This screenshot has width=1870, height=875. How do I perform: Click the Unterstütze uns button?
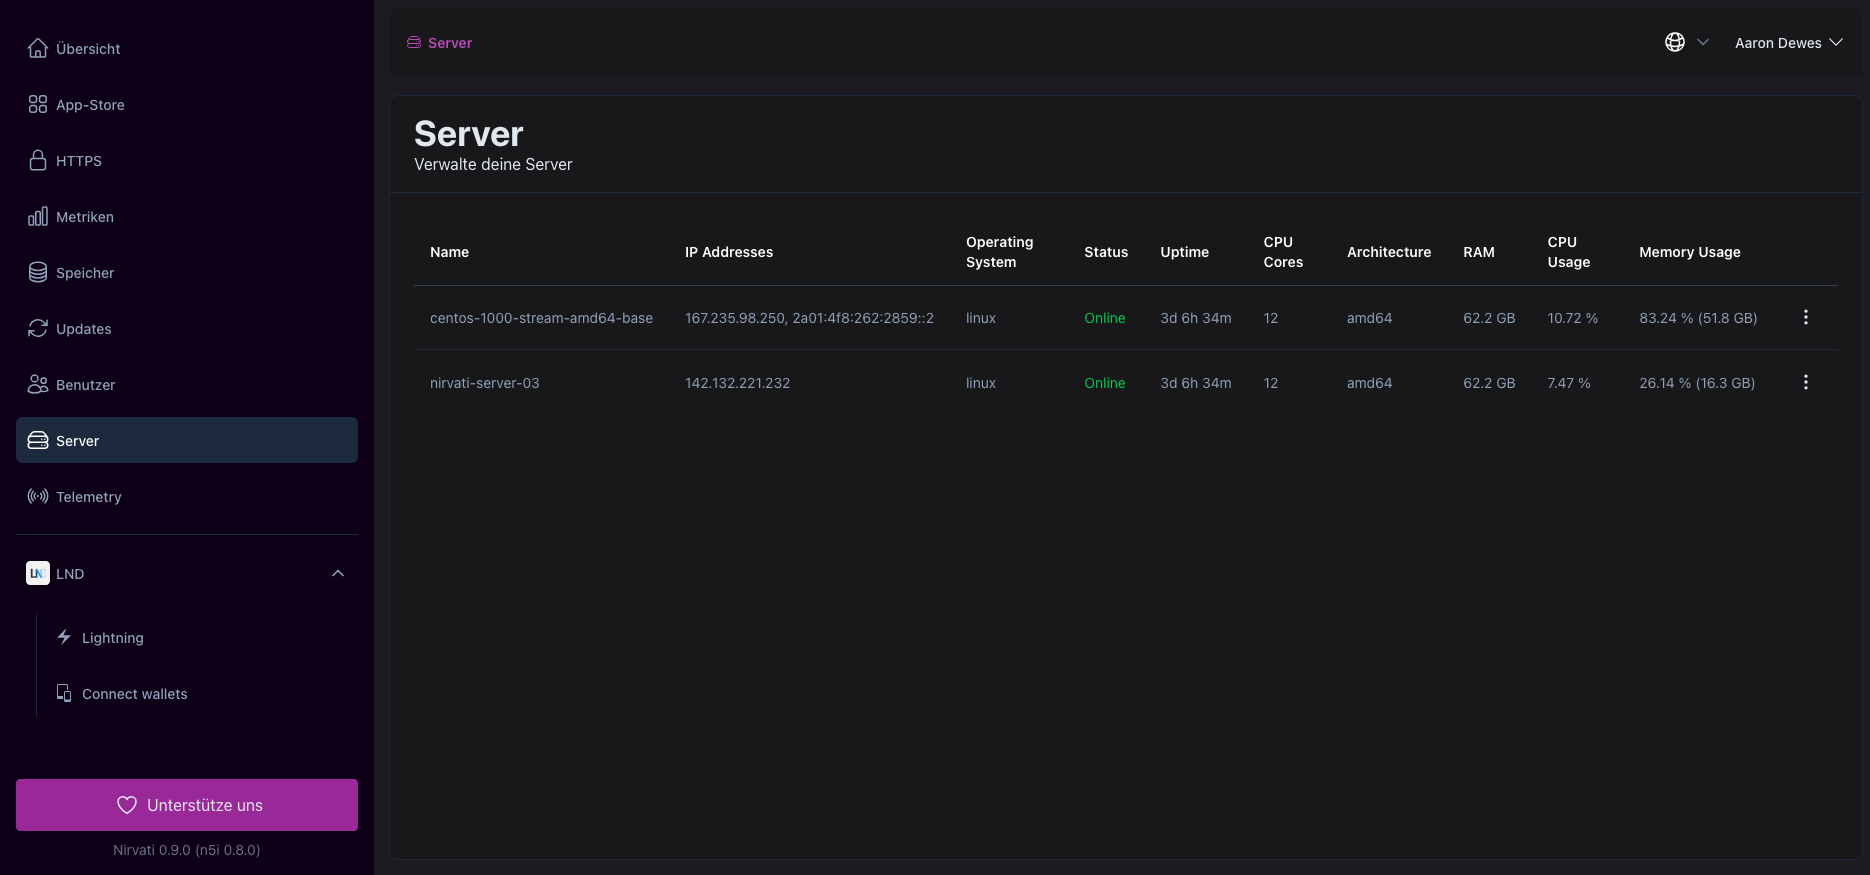click(x=187, y=805)
